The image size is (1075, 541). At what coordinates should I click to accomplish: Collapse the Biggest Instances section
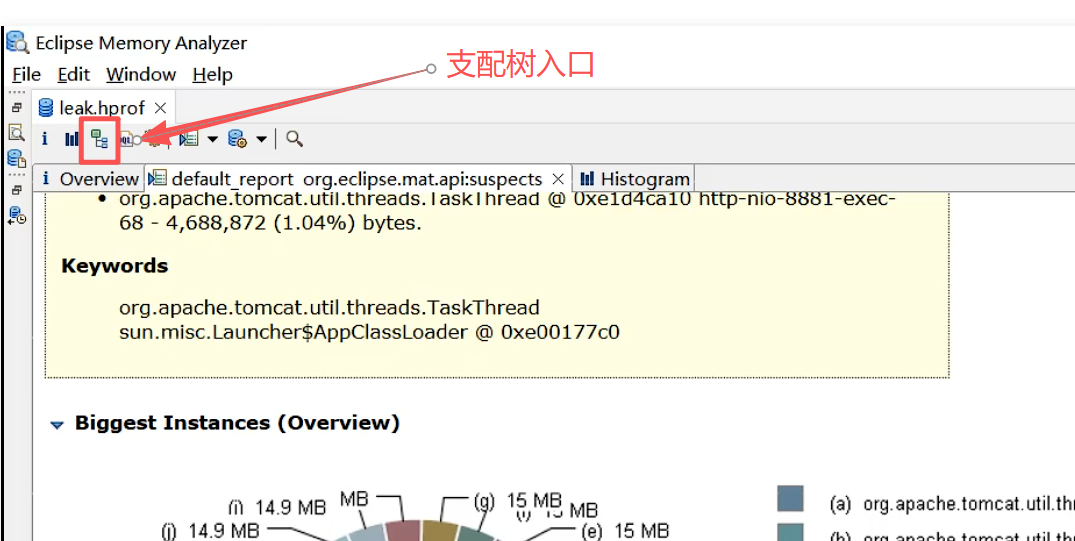coord(57,425)
